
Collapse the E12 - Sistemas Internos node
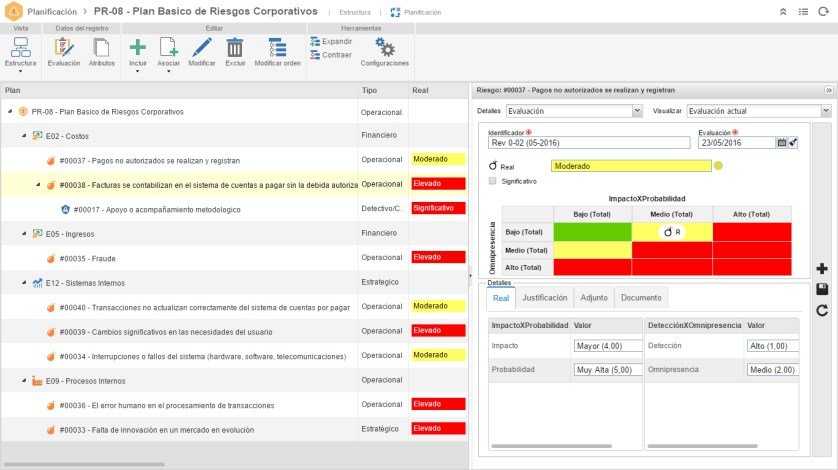(24, 283)
